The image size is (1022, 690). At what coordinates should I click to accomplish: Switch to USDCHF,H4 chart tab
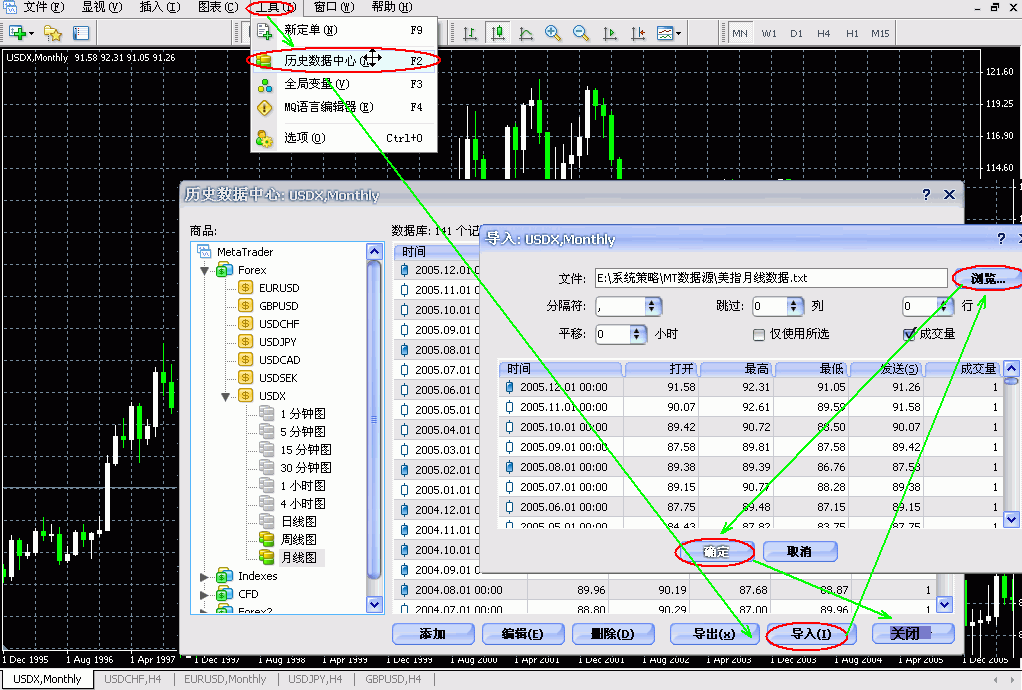[133, 680]
